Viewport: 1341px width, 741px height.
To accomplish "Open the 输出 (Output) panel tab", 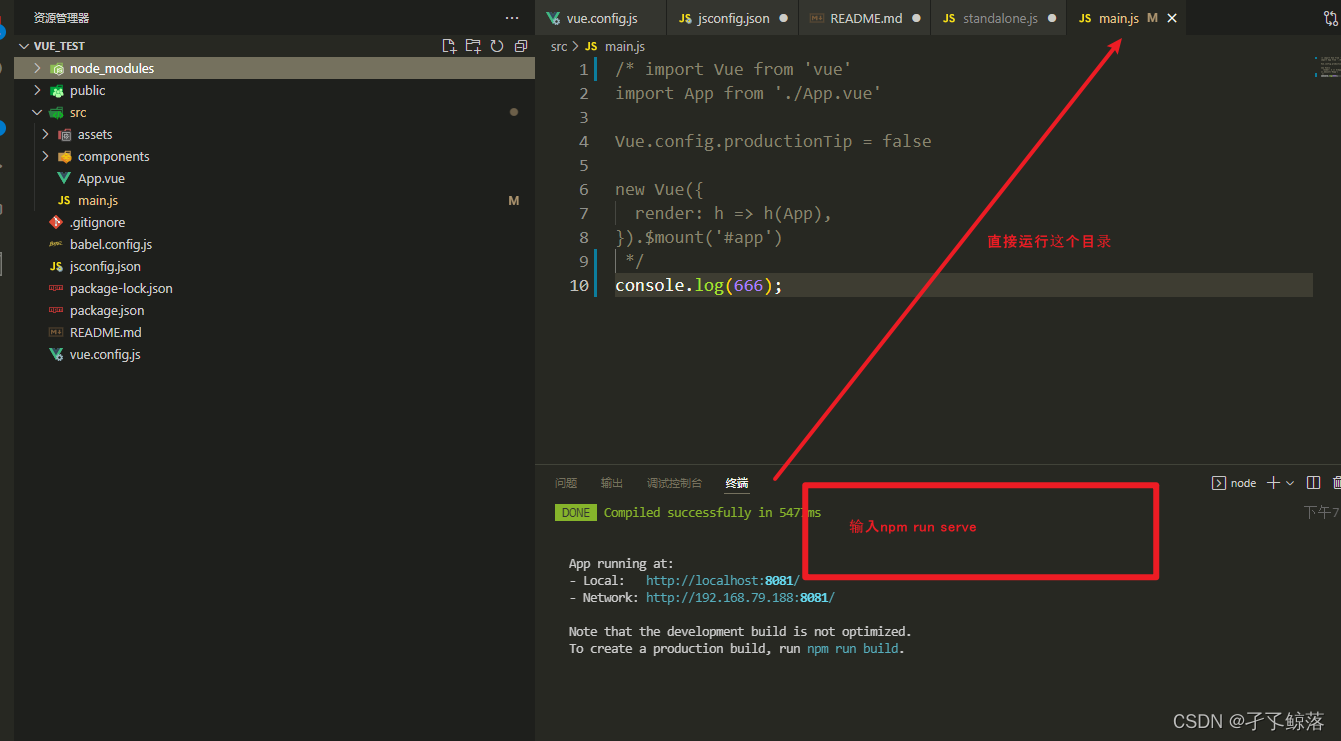I will coord(612,483).
